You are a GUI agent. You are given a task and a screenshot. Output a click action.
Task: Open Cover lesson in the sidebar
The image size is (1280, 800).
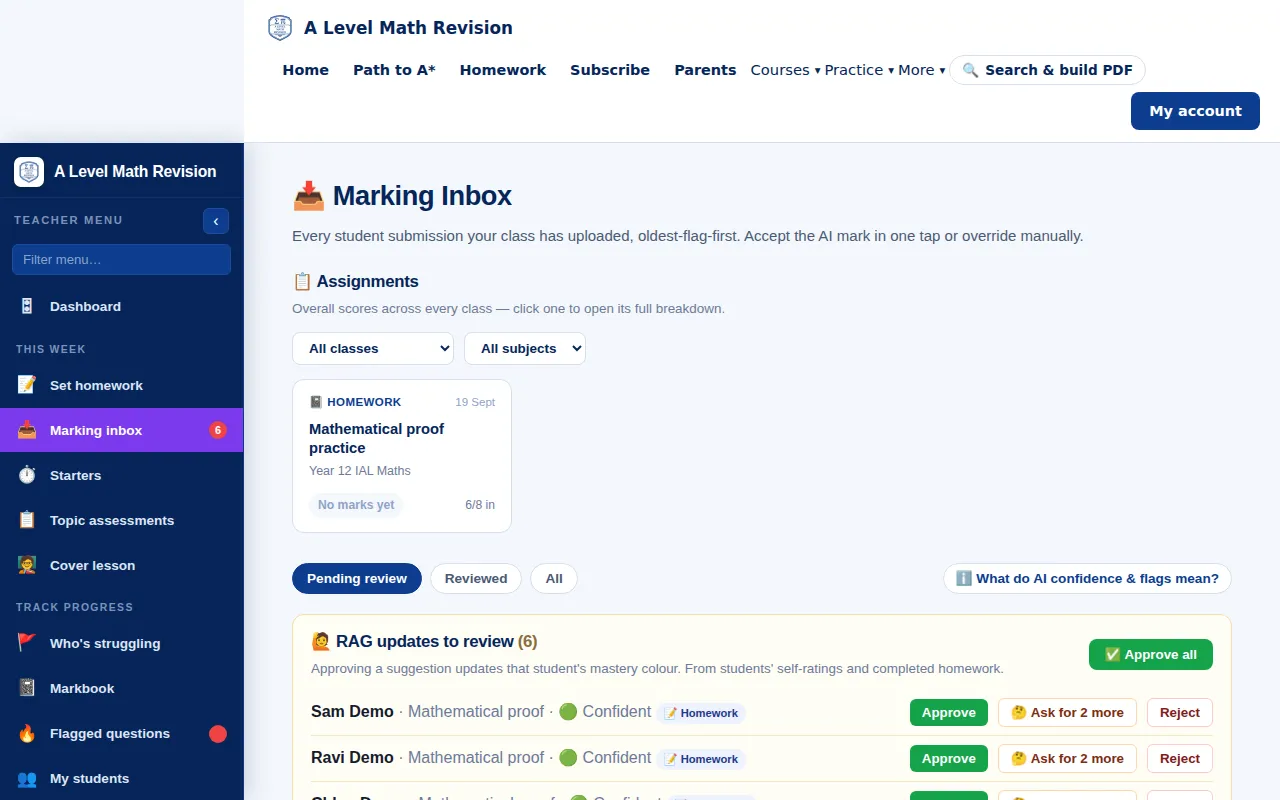121,566
